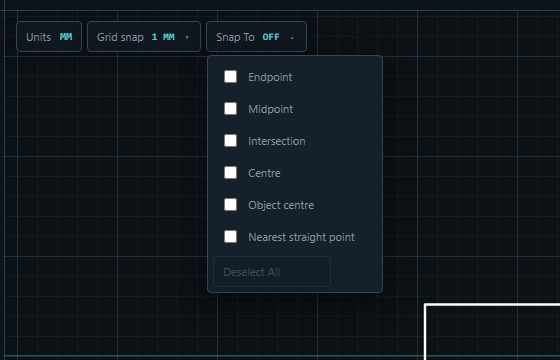Image resolution: width=560 pixels, height=360 pixels.
Task: Turn on Object centre snapping checkbox
Action: (x=230, y=205)
